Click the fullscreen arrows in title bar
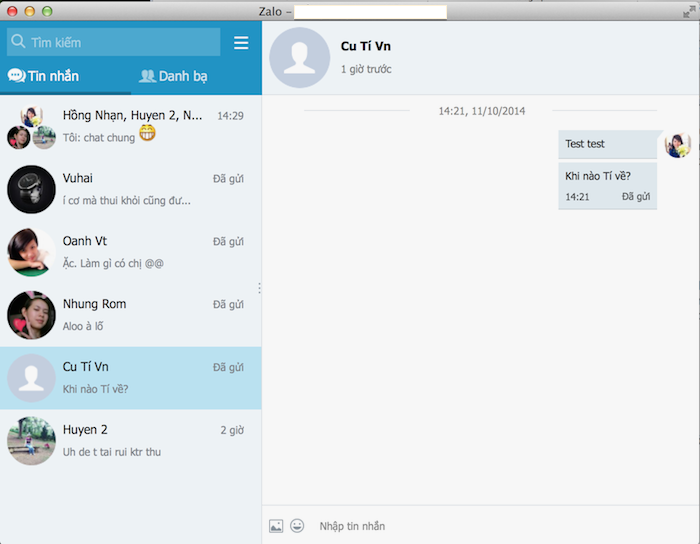The image size is (700, 544). tap(689, 11)
